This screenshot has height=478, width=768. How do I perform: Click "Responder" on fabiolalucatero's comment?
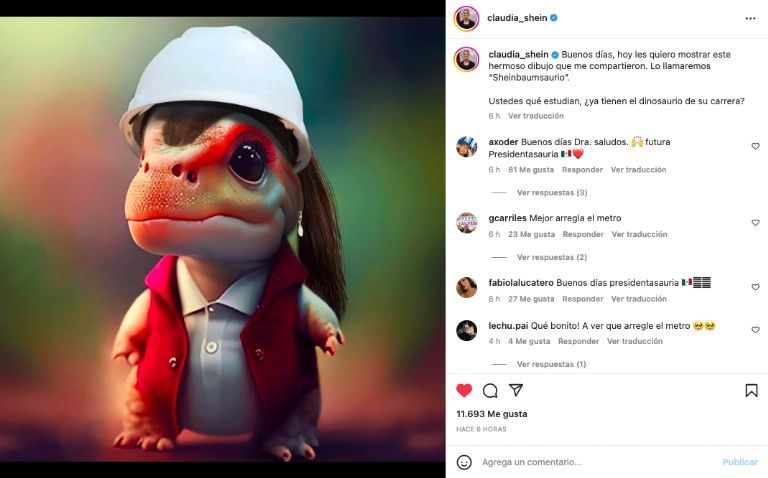coord(583,299)
